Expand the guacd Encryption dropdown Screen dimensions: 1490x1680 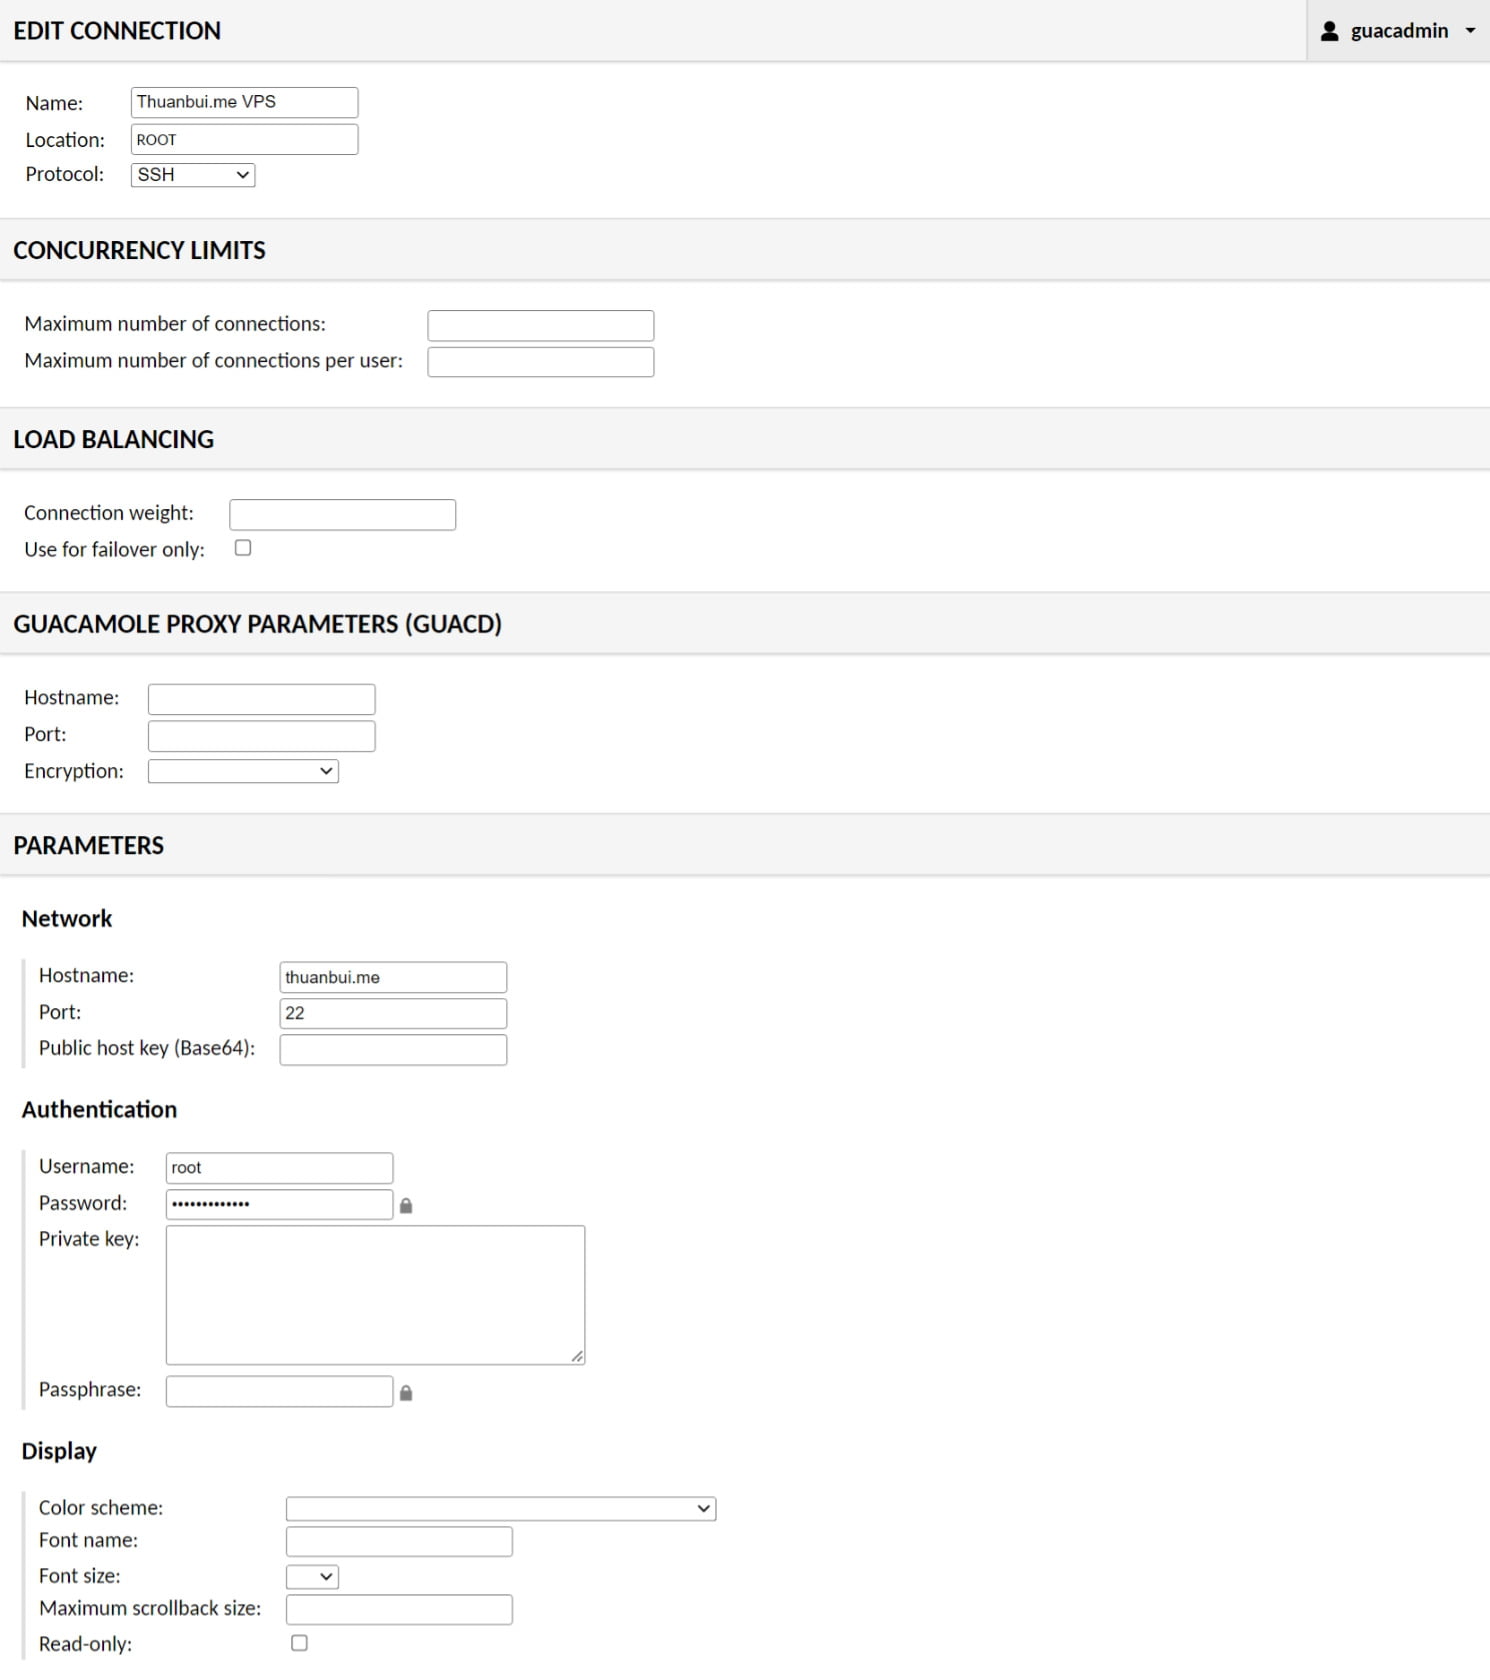243,771
